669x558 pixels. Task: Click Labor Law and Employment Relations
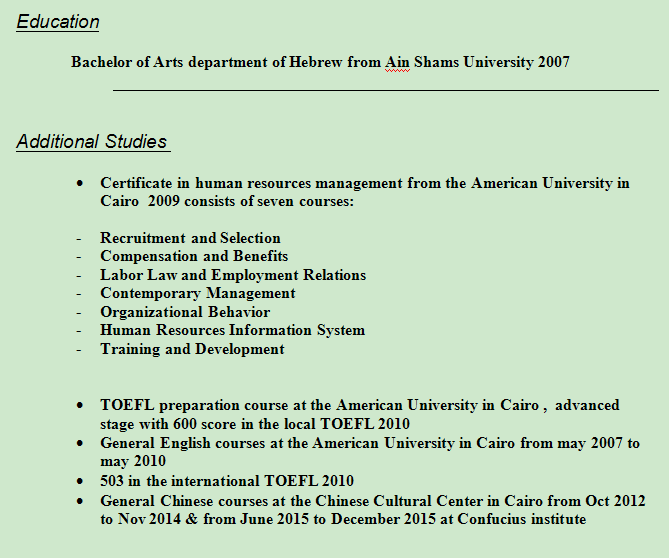pyautogui.click(x=233, y=275)
